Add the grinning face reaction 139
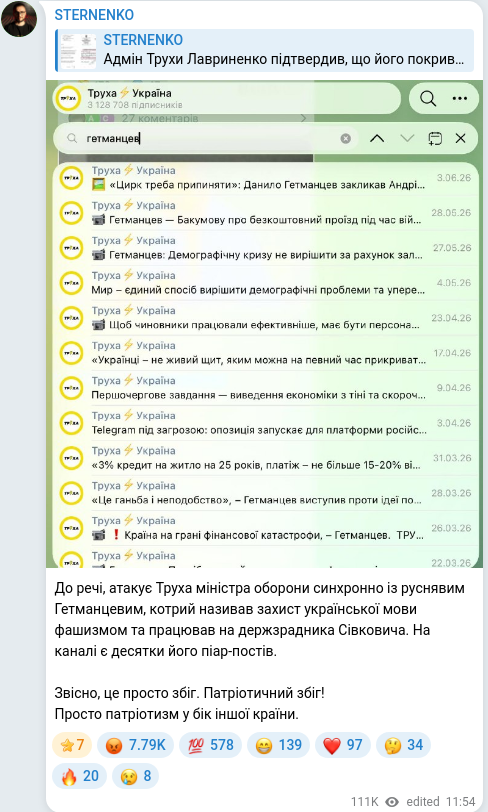The image size is (488, 812). [278, 745]
